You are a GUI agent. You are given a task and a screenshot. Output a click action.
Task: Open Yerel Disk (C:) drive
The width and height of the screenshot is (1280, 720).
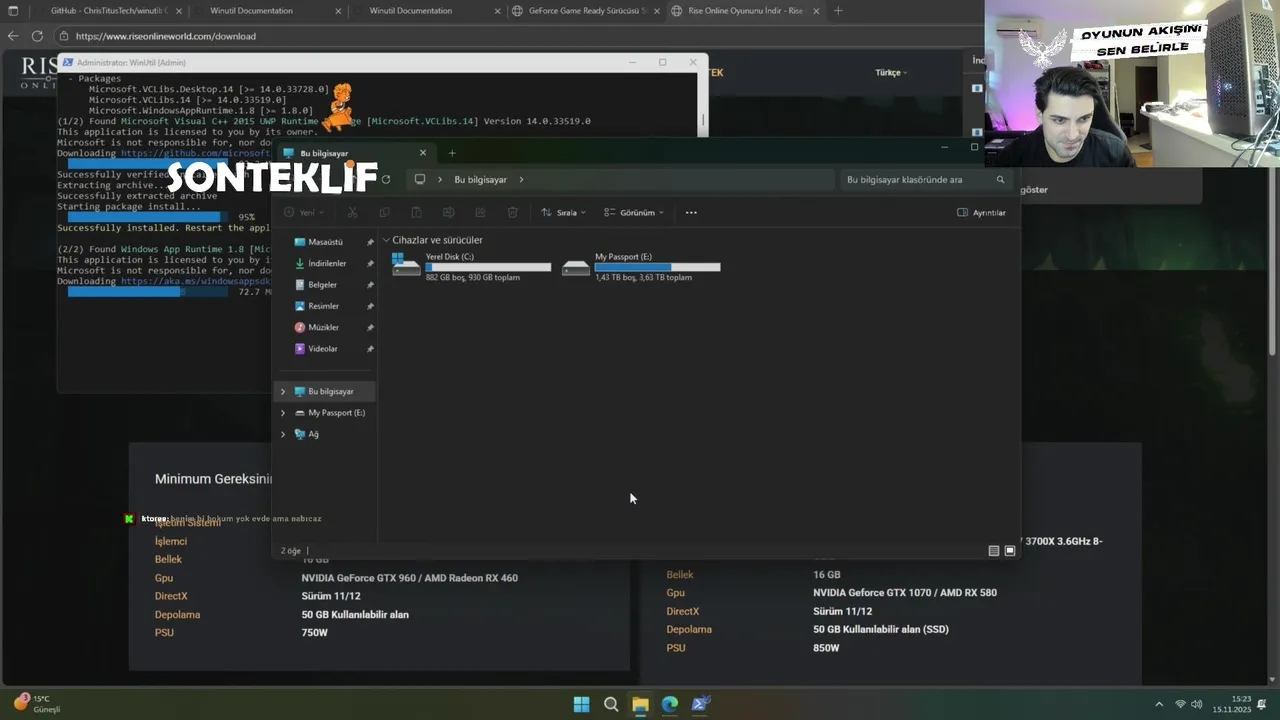coord(472,266)
